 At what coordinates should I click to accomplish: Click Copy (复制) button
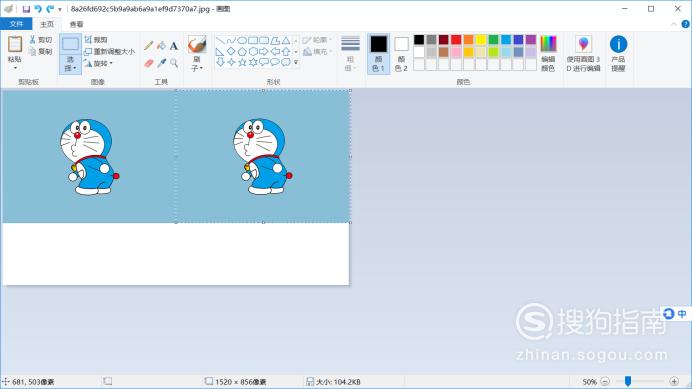41,51
